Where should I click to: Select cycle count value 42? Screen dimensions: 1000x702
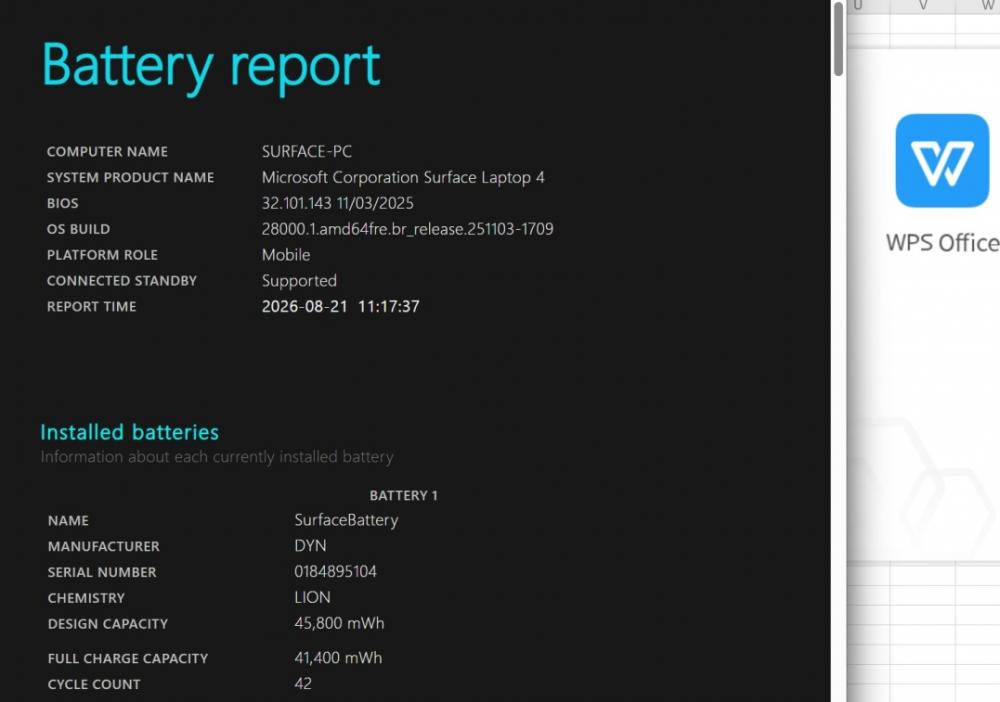click(x=303, y=684)
